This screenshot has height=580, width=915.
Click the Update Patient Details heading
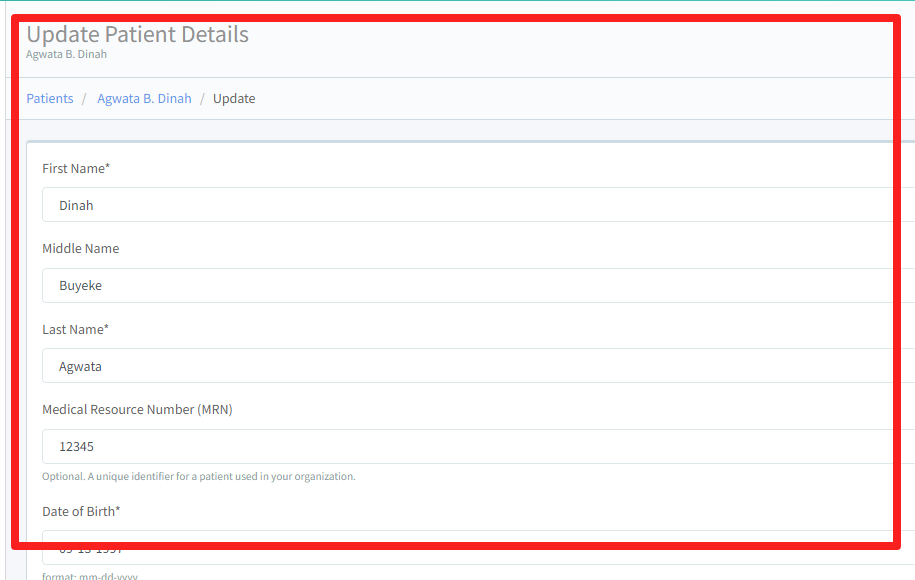[138, 34]
